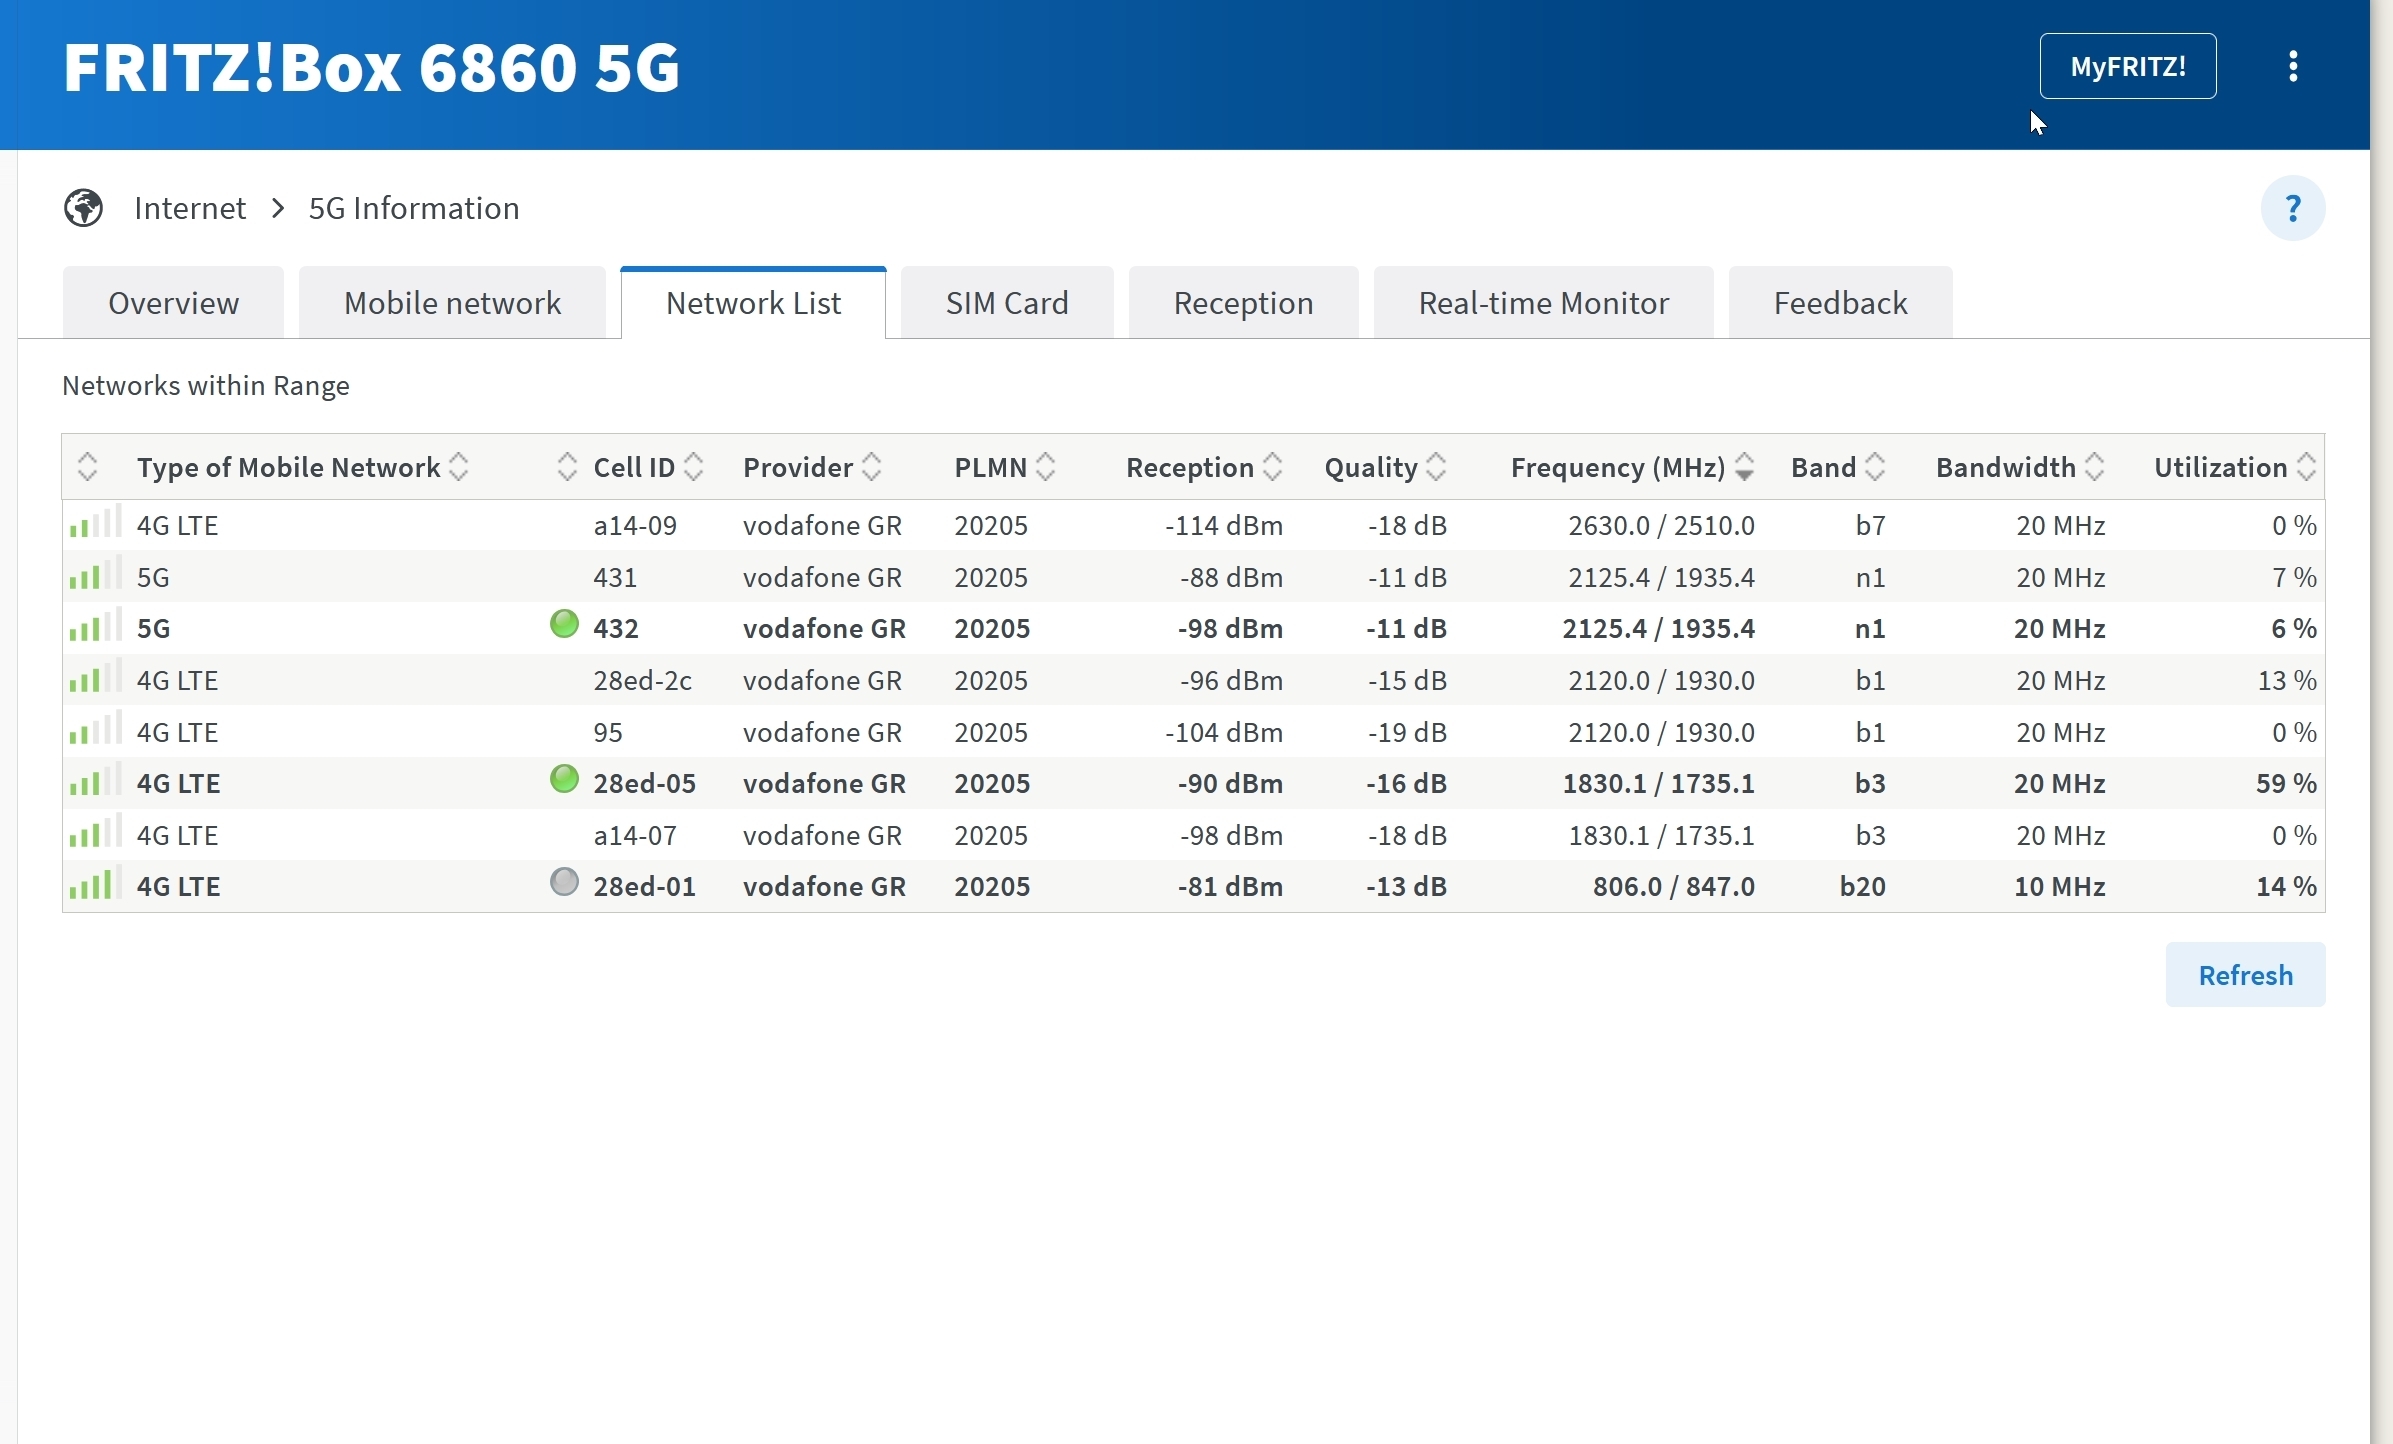Click the signal bars icon in the 28ed-01 row
This screenshot has height=1444, width=2393.
[x=95, y=883]
